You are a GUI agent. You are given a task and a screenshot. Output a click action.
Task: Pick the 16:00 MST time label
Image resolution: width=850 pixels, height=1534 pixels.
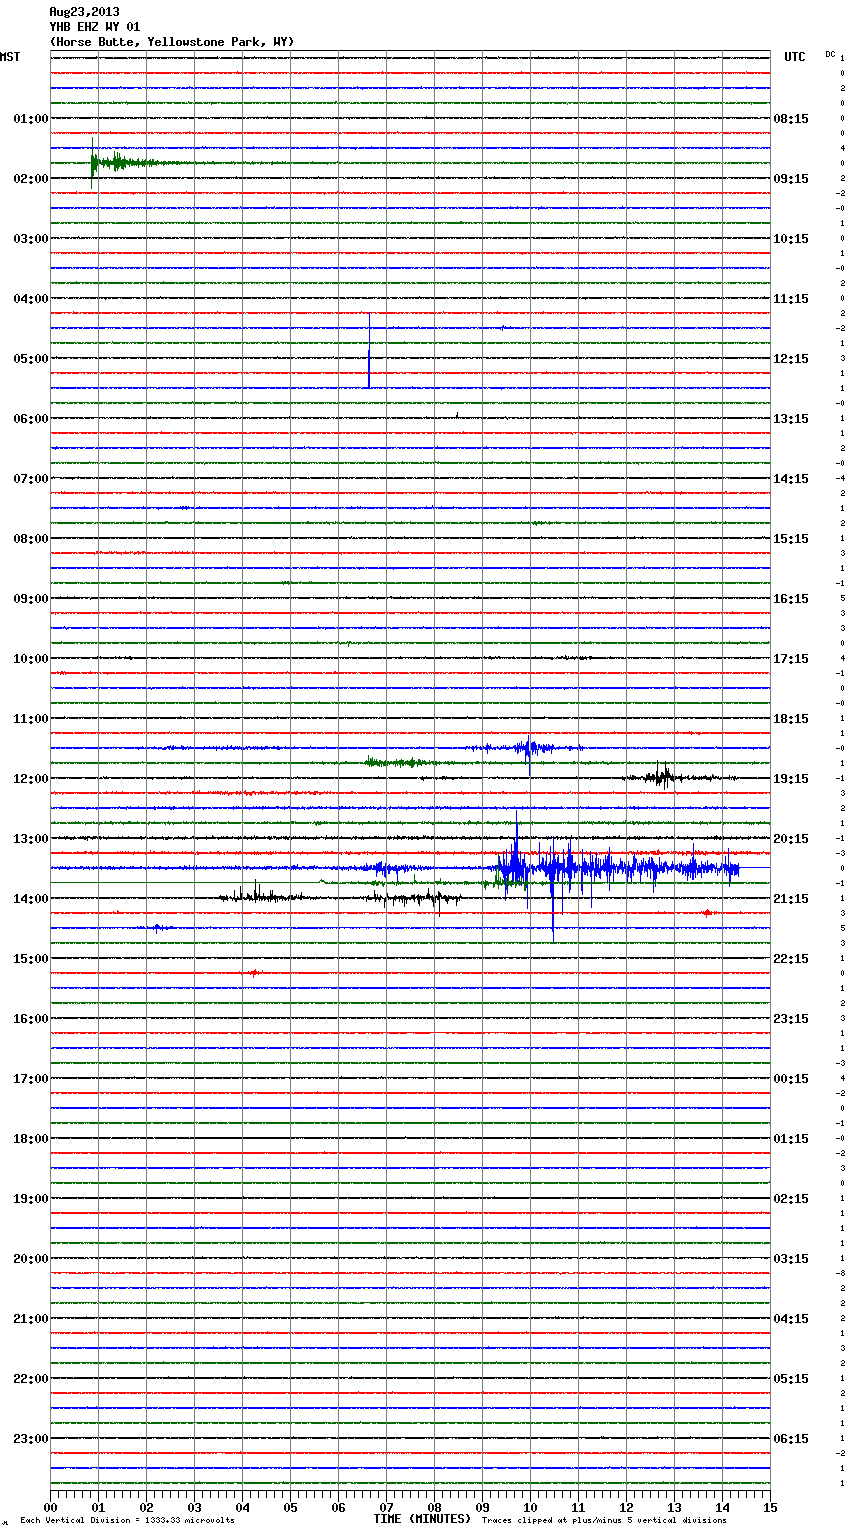(31, 1019)
